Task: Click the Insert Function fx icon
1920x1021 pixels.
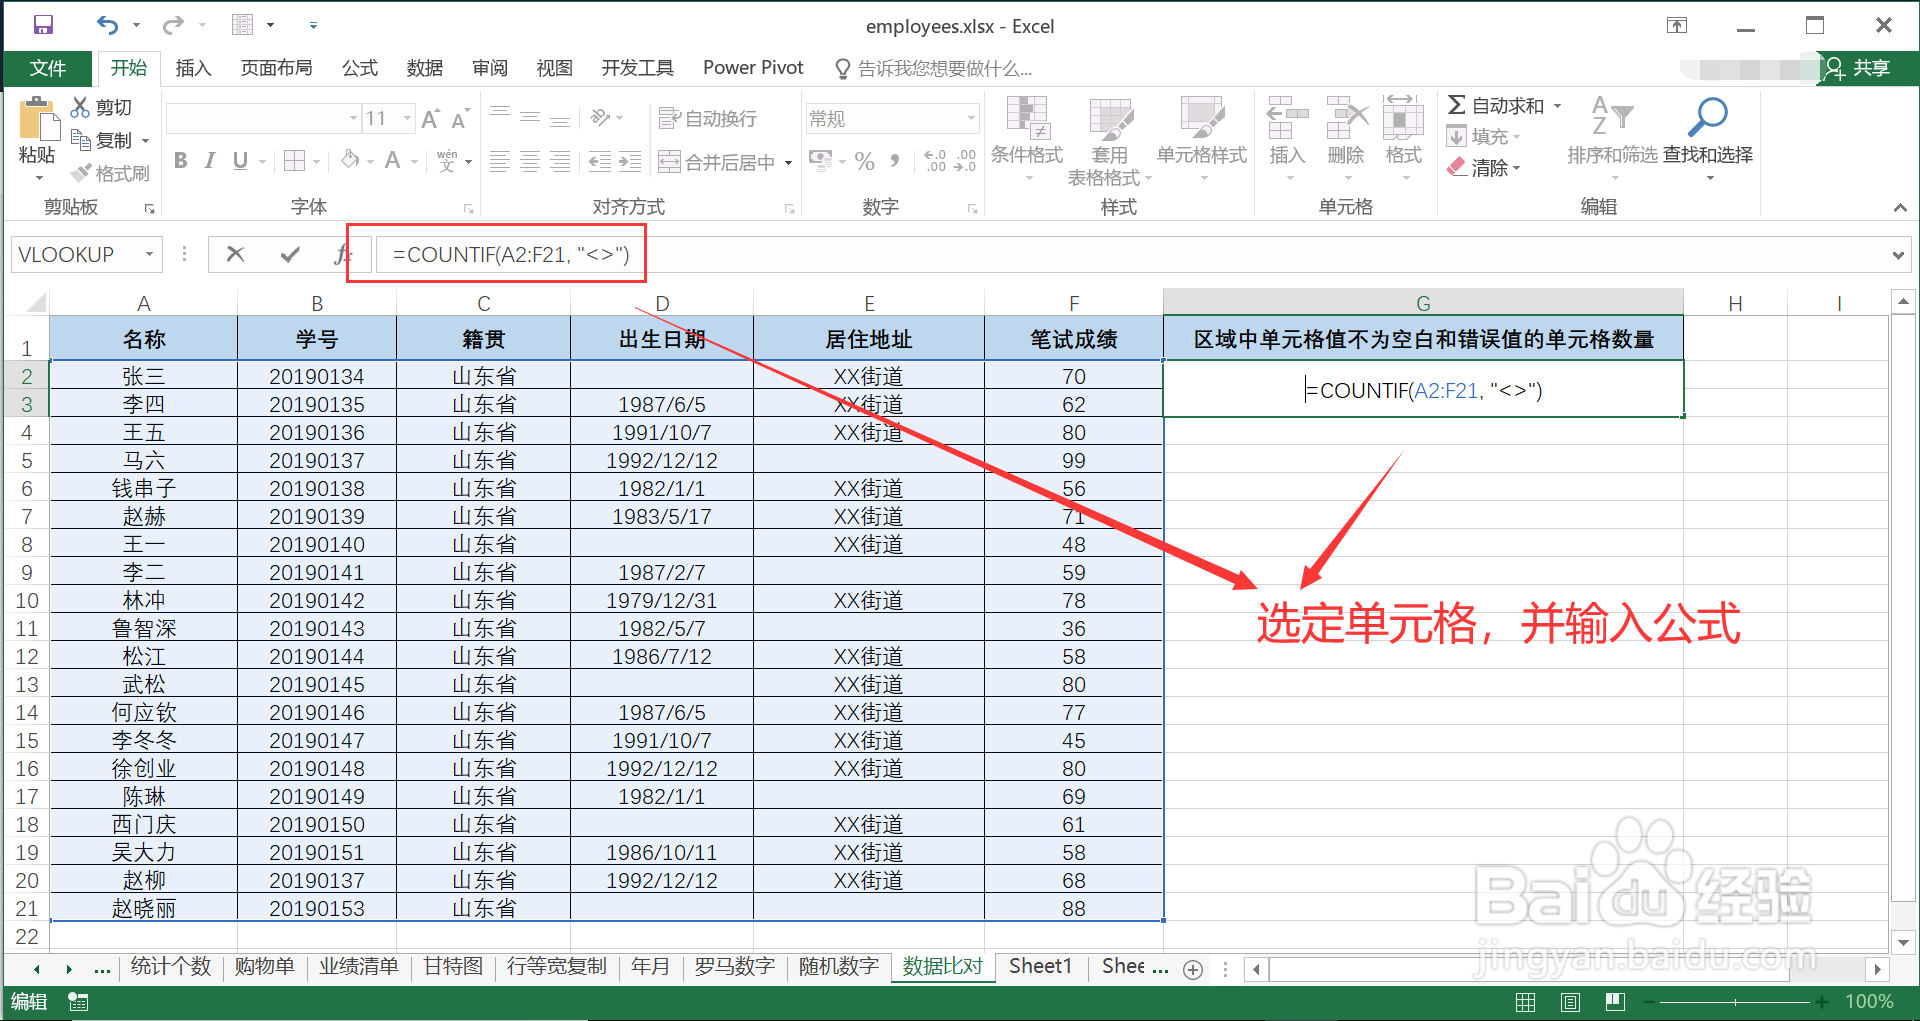Action: pos(344,254)
